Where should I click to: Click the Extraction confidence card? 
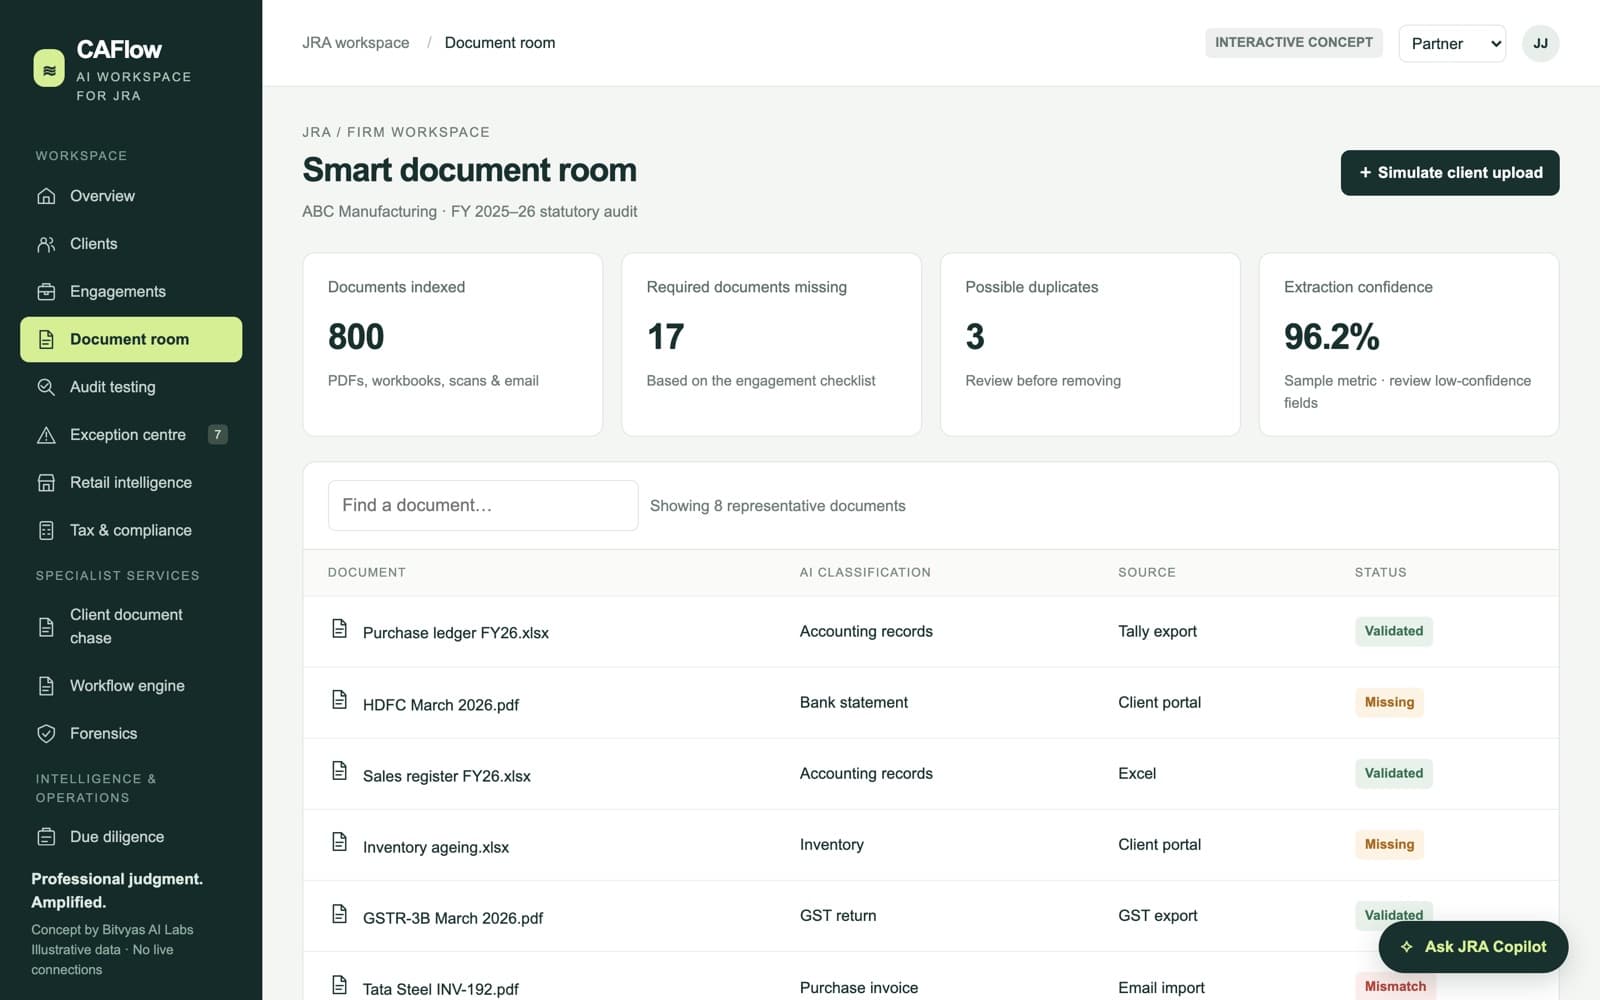[1409, 344]
